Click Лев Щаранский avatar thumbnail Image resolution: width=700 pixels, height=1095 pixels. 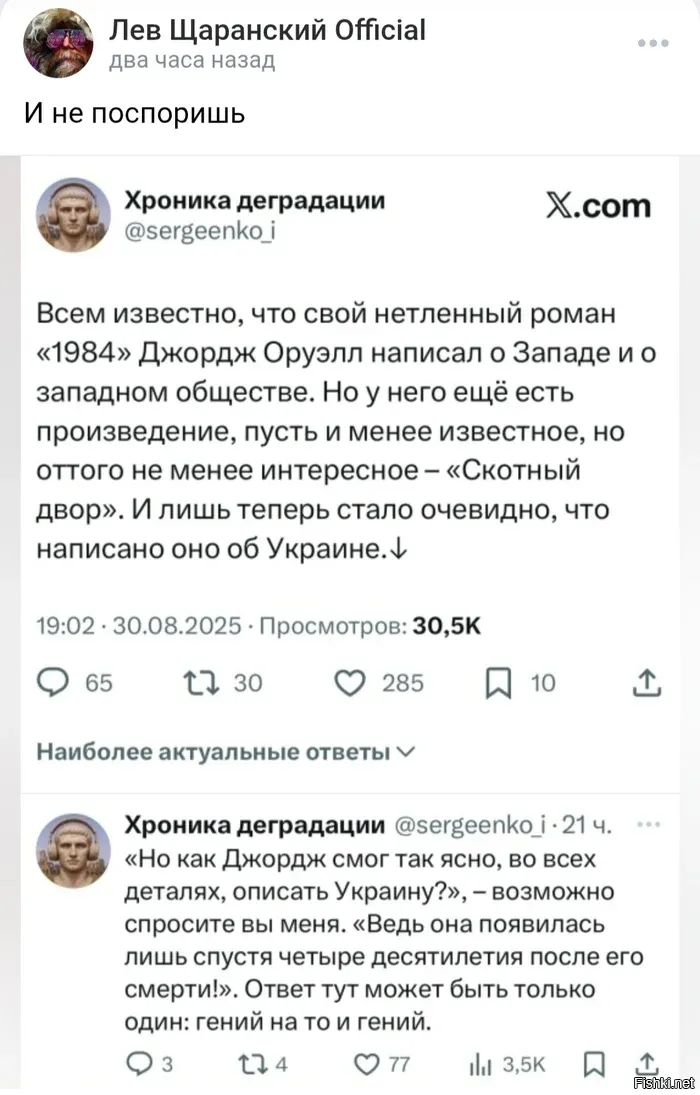point(59,43)
